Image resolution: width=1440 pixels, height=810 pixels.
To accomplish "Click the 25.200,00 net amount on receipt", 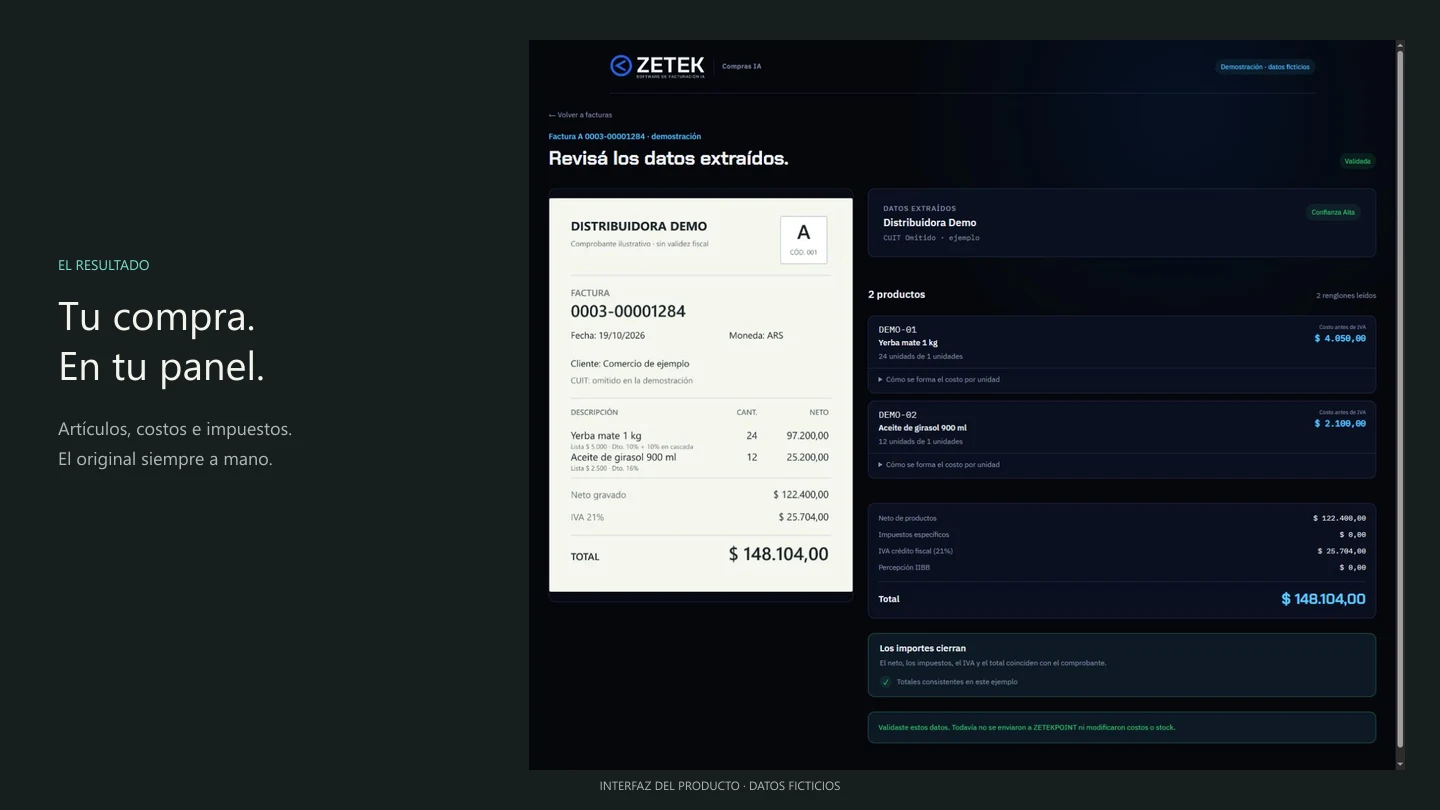I will tap(807, 458).
